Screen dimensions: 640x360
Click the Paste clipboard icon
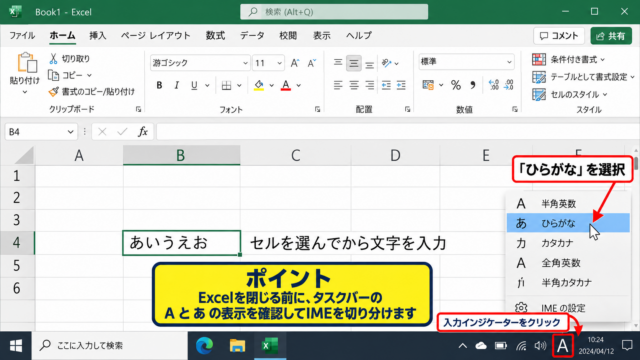tap(27, 63)
